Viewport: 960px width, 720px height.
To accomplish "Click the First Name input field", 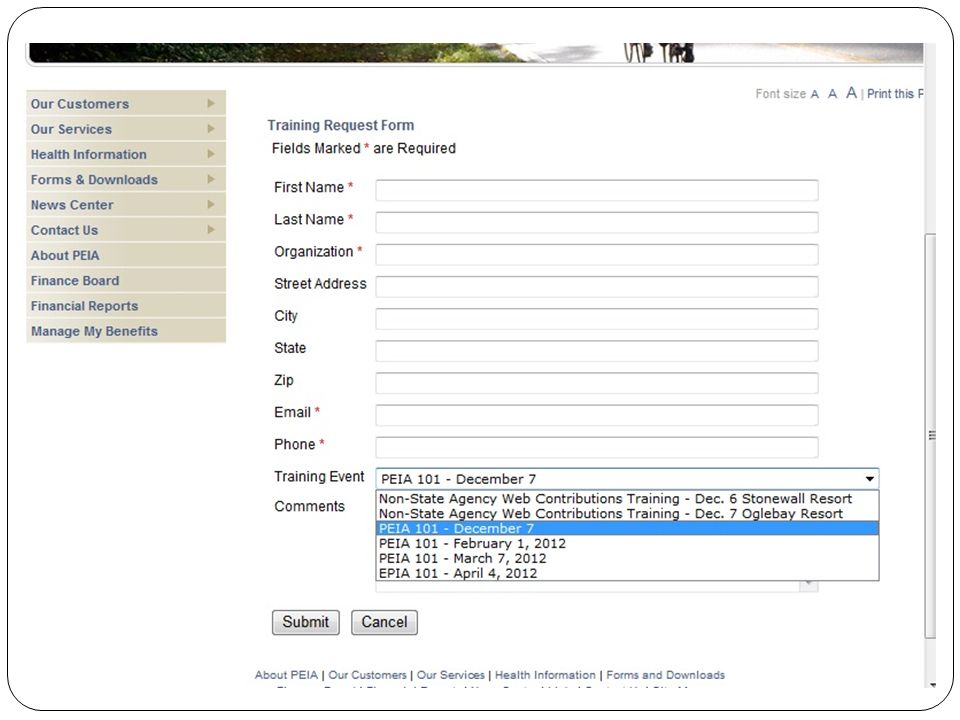I will tap(597, 190).
